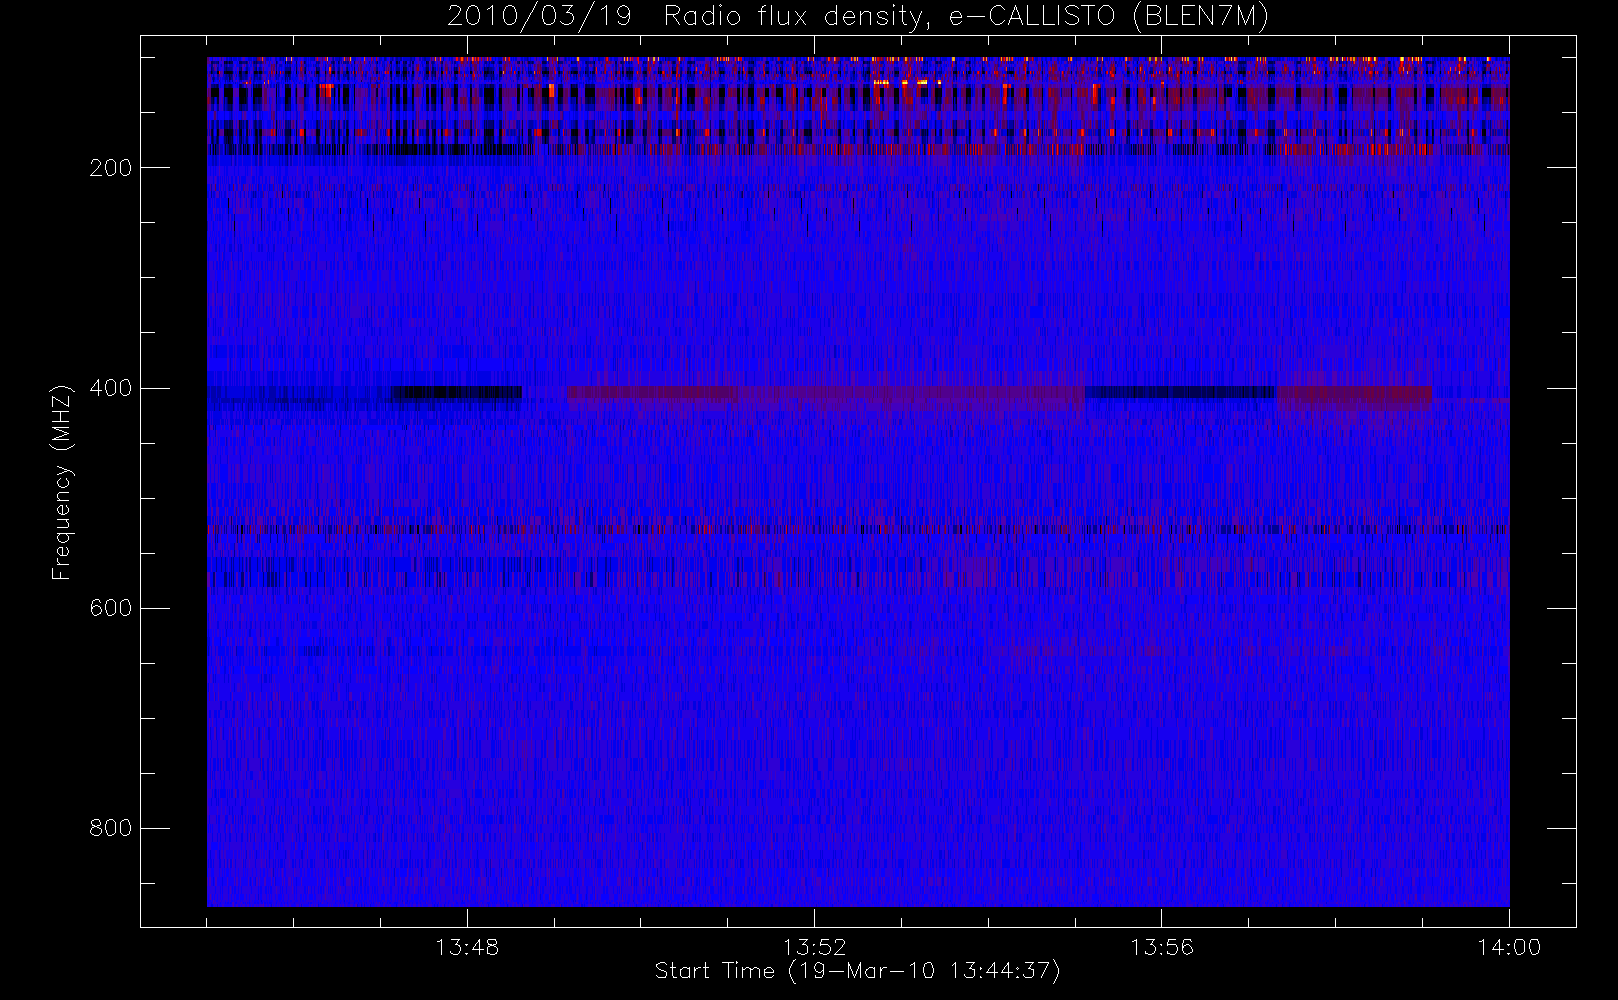Click the 600 frequency tick label
The image size is (1618, 1000).
coord(111,608)
